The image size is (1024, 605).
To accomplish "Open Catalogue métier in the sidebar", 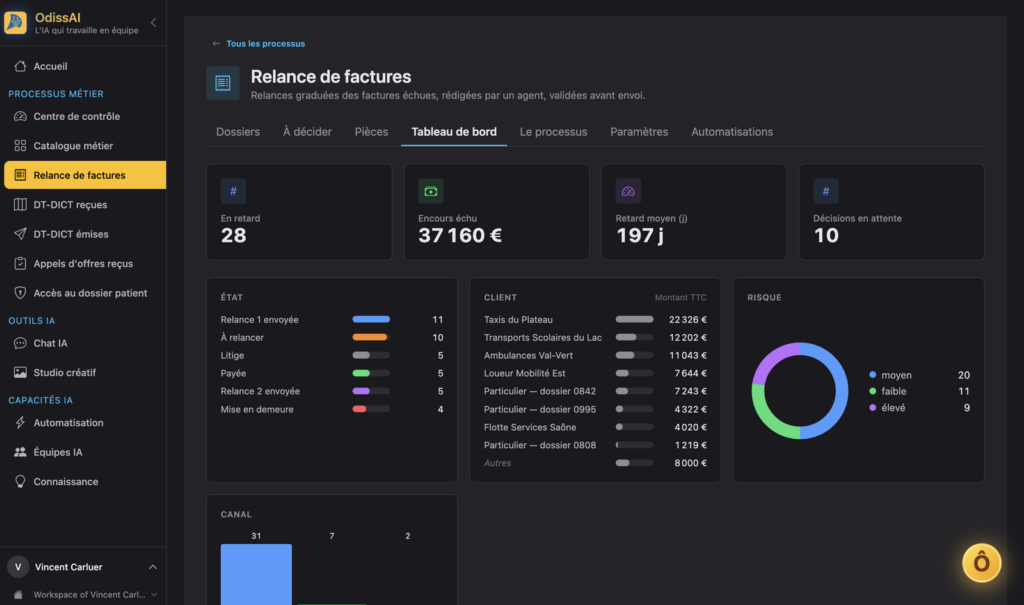I will point(84,146).
